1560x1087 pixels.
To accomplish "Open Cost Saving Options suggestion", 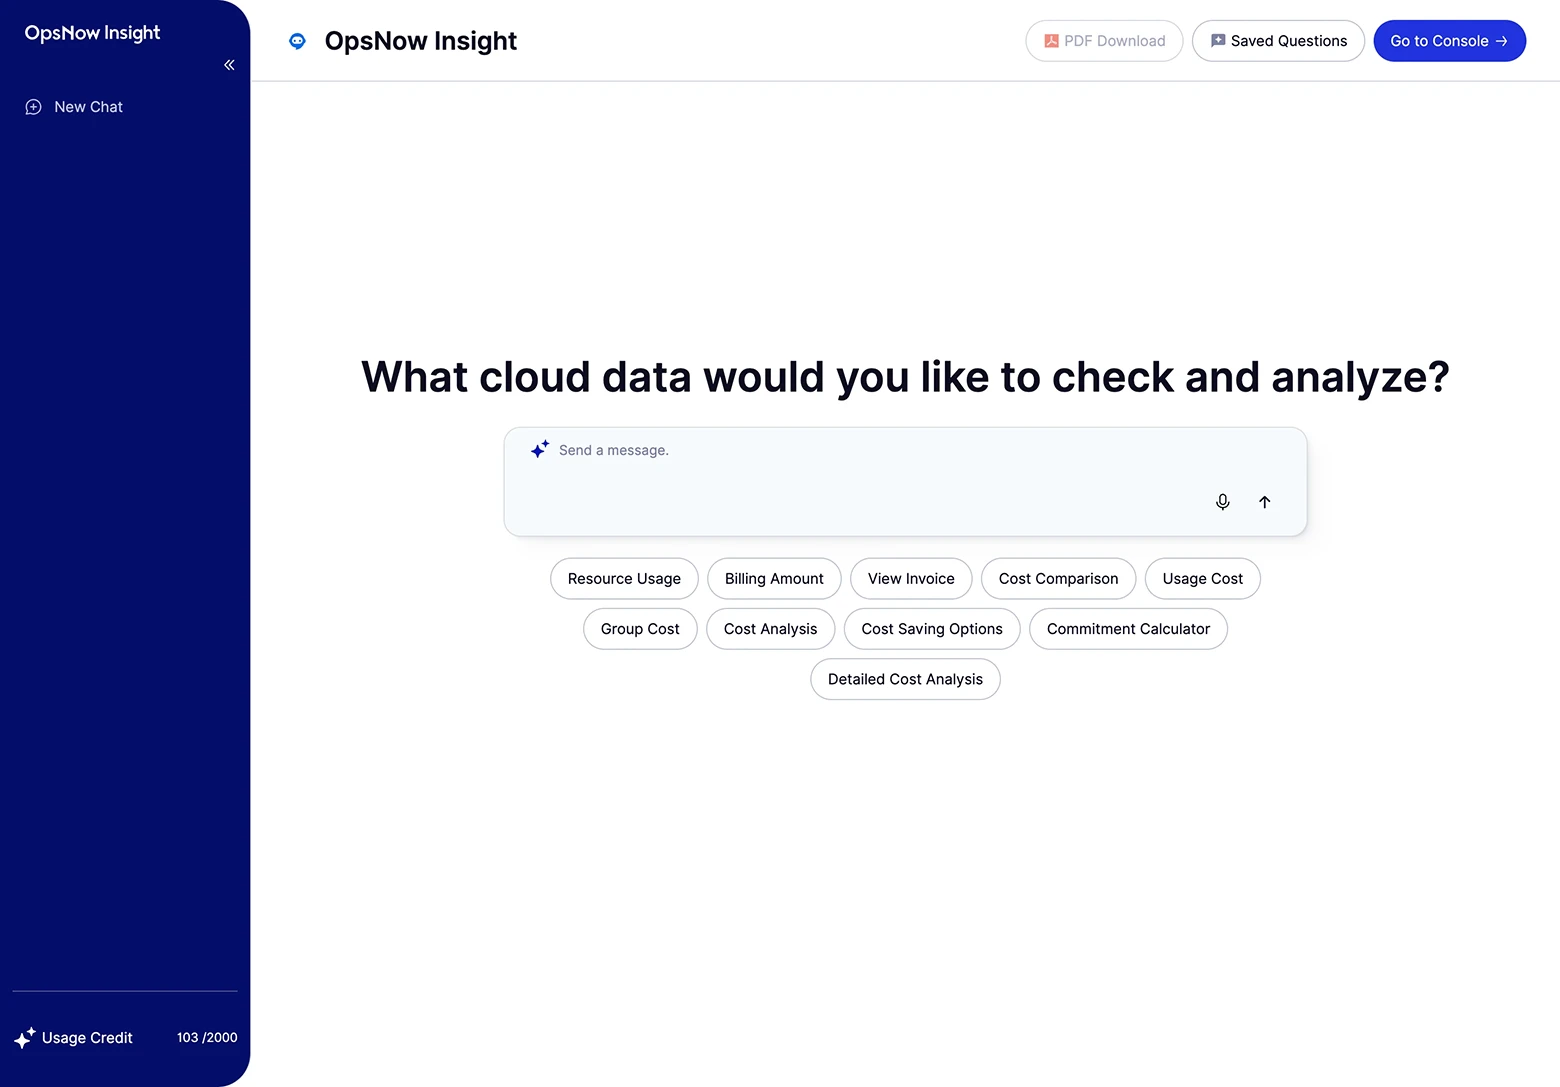I will click(932, 629).
